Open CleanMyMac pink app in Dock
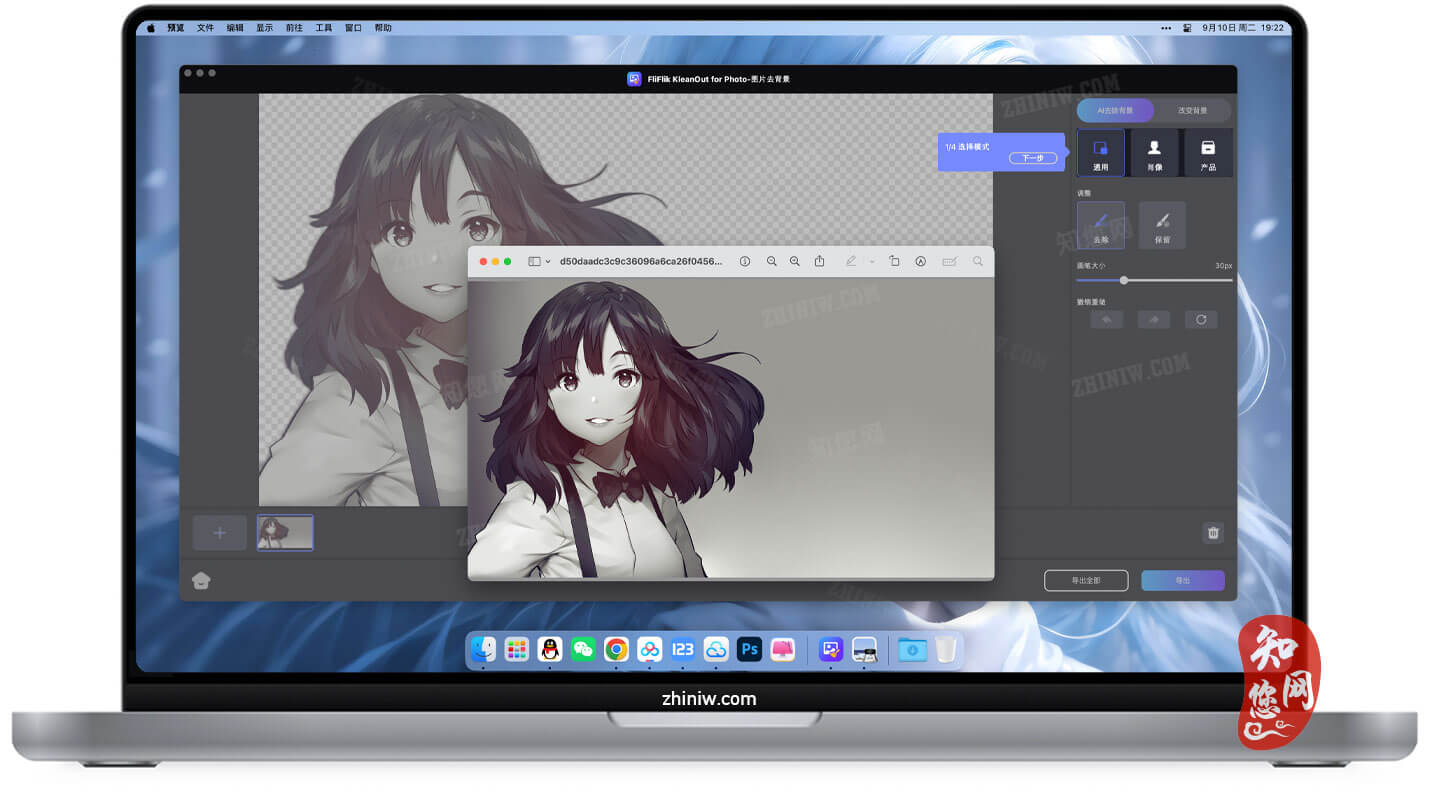The image size is (1429, 797). pos(783,649)
